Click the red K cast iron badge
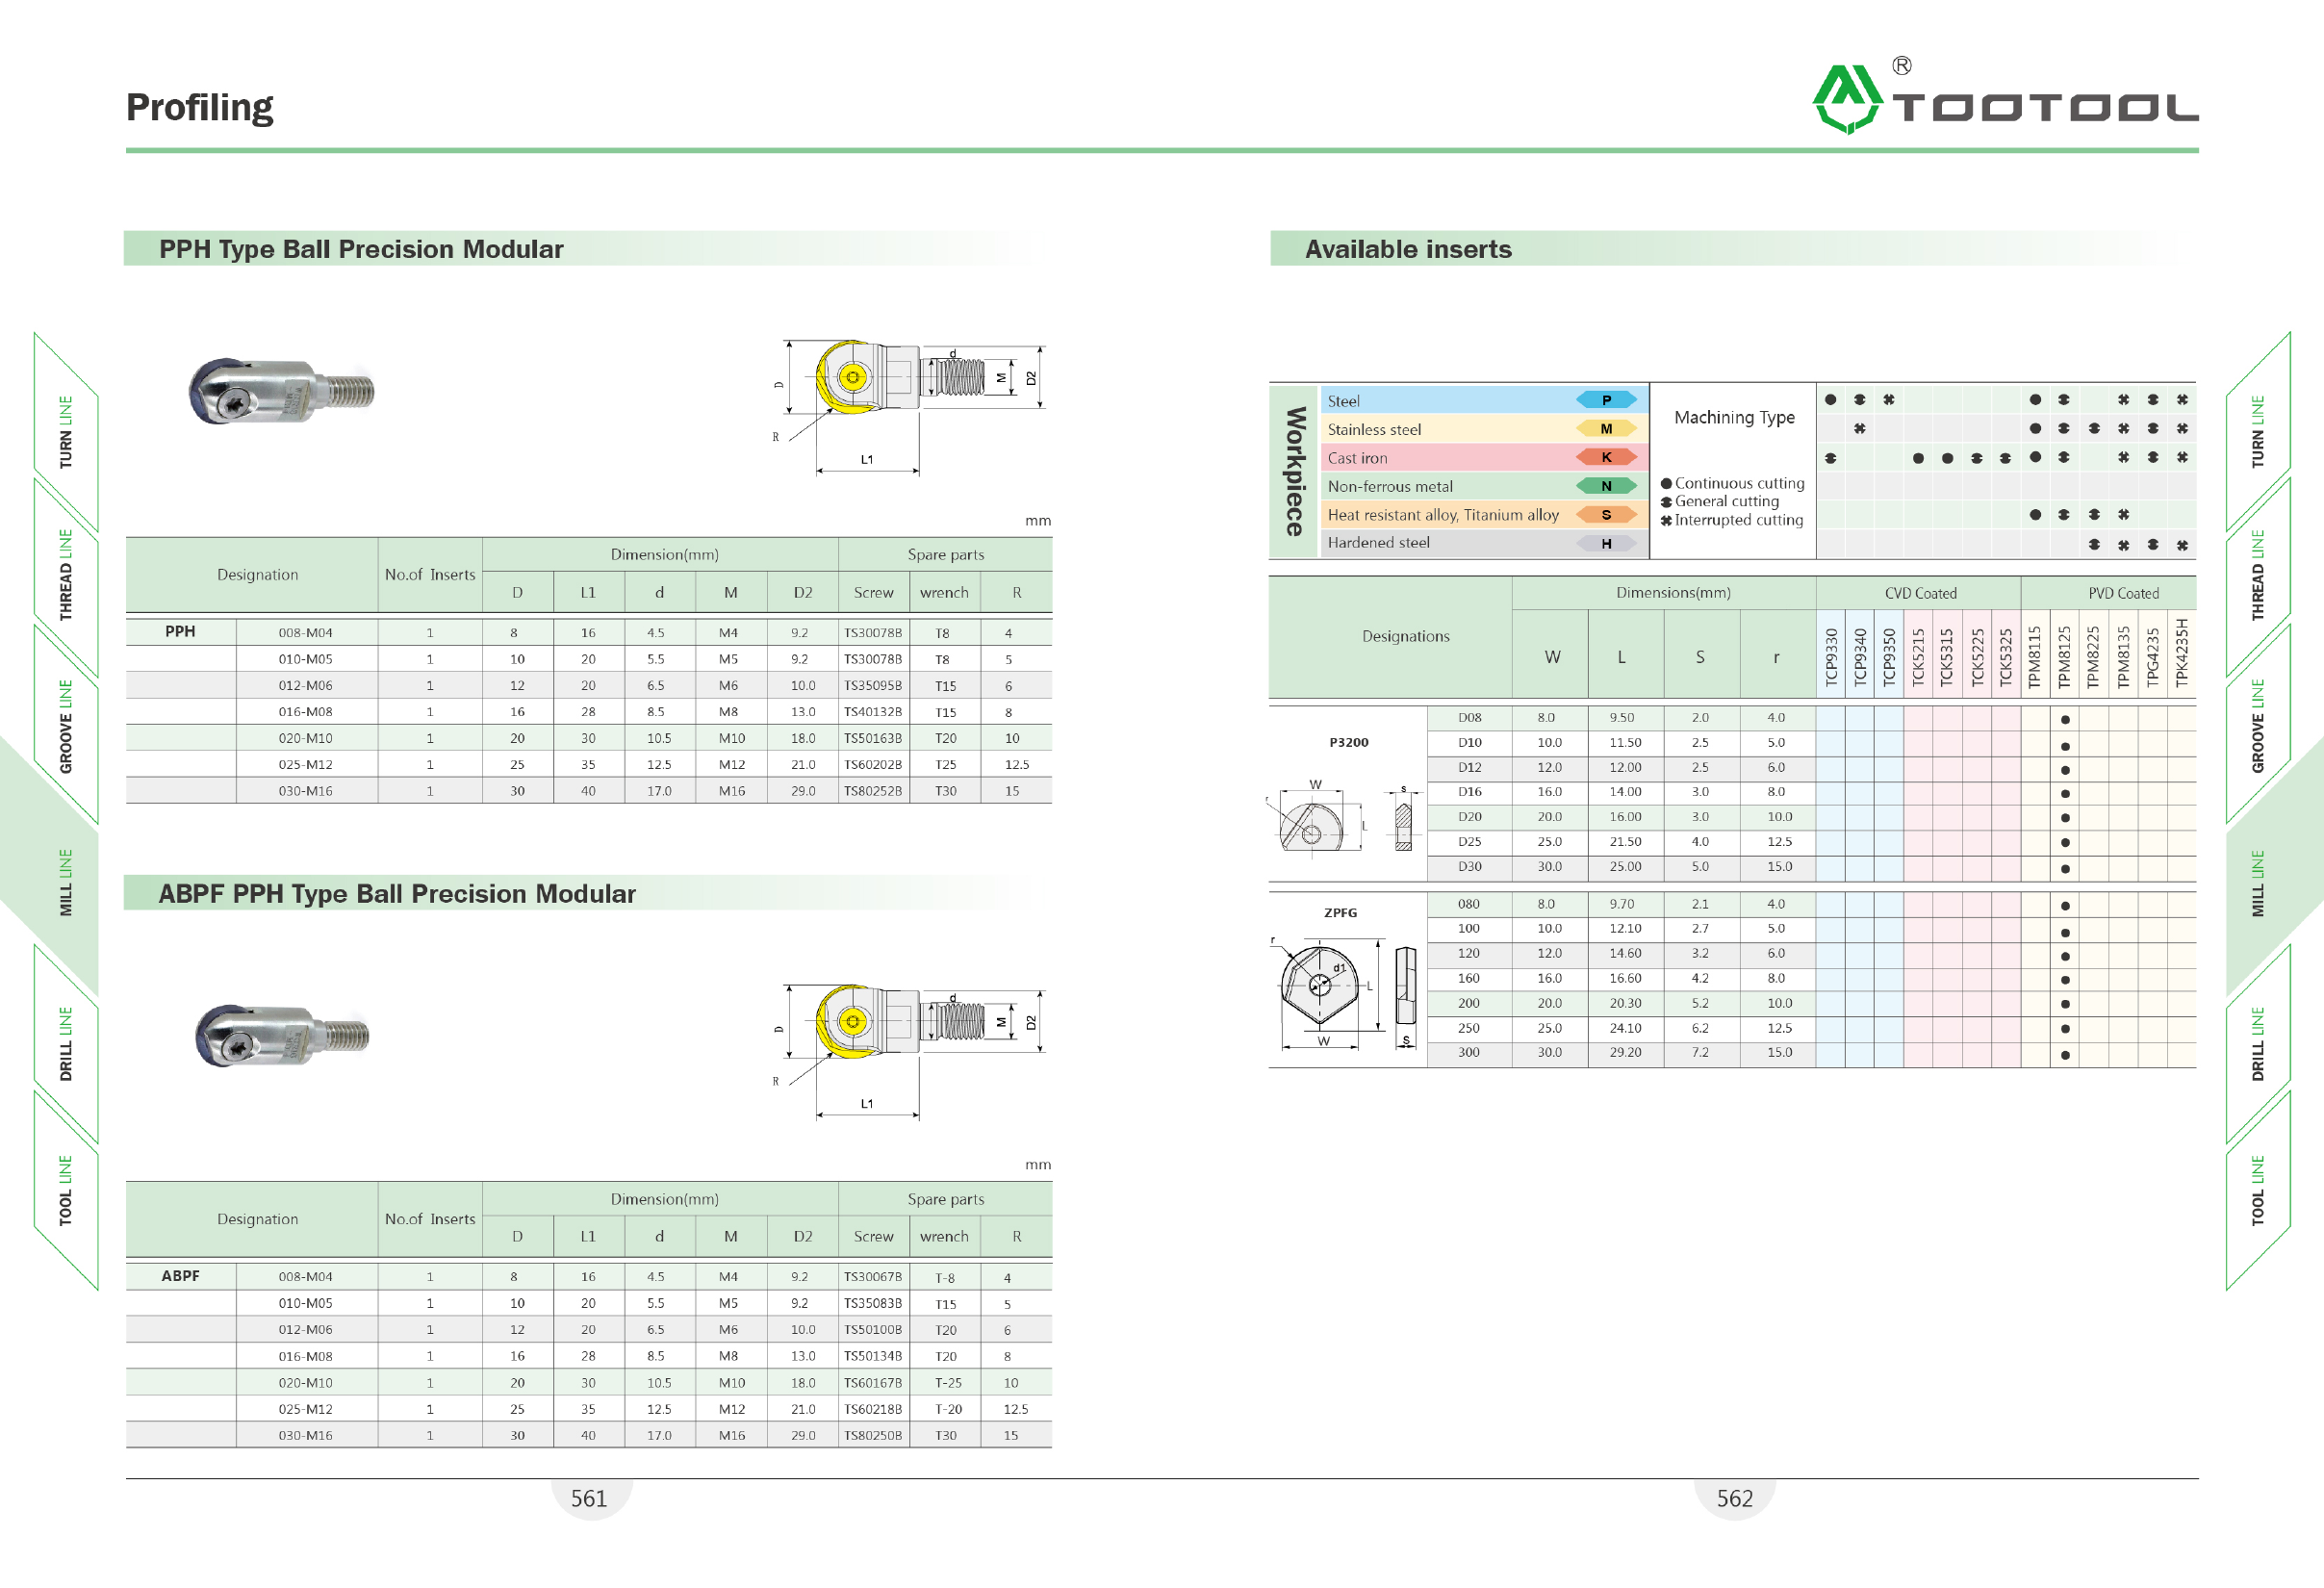Screen dimensions: 2324x1588 pos(1606,457)
